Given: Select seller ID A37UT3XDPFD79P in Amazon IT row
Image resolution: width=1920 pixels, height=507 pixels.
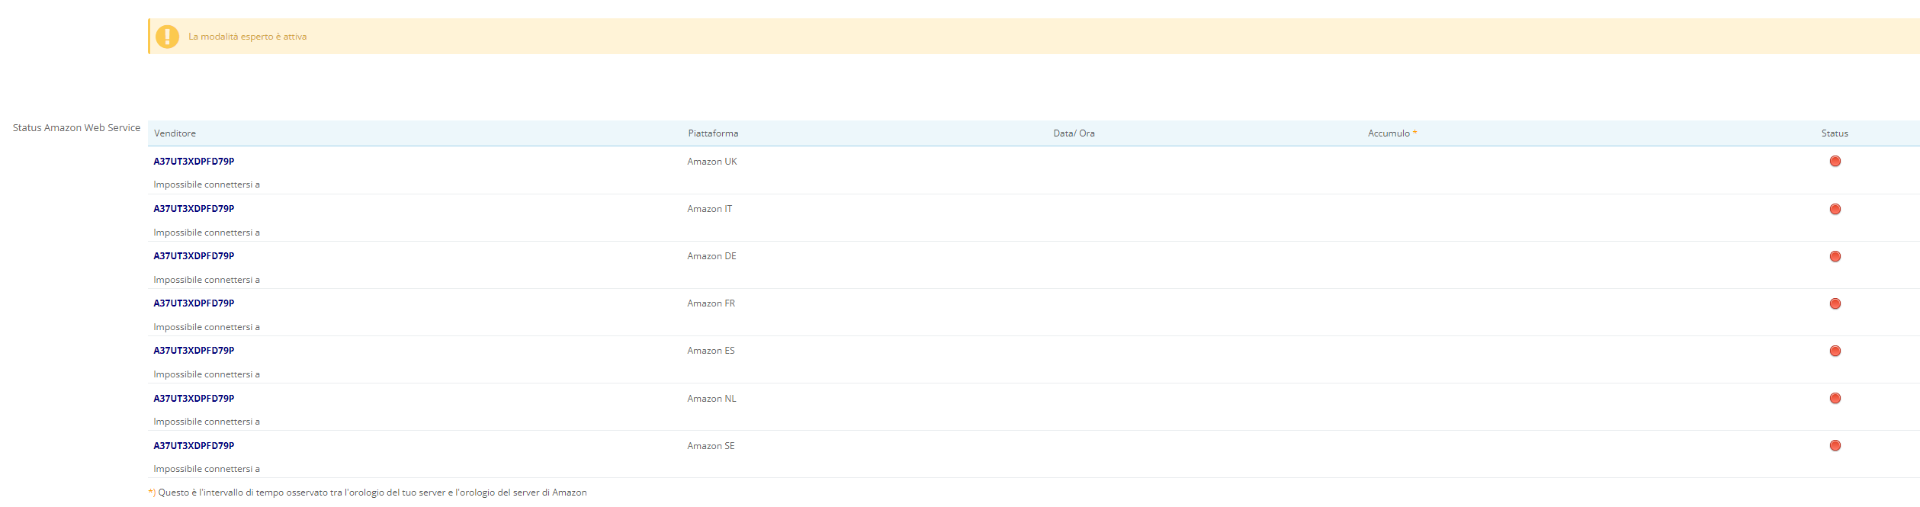Looking at the screenshot, I should [x=194, y=209].
